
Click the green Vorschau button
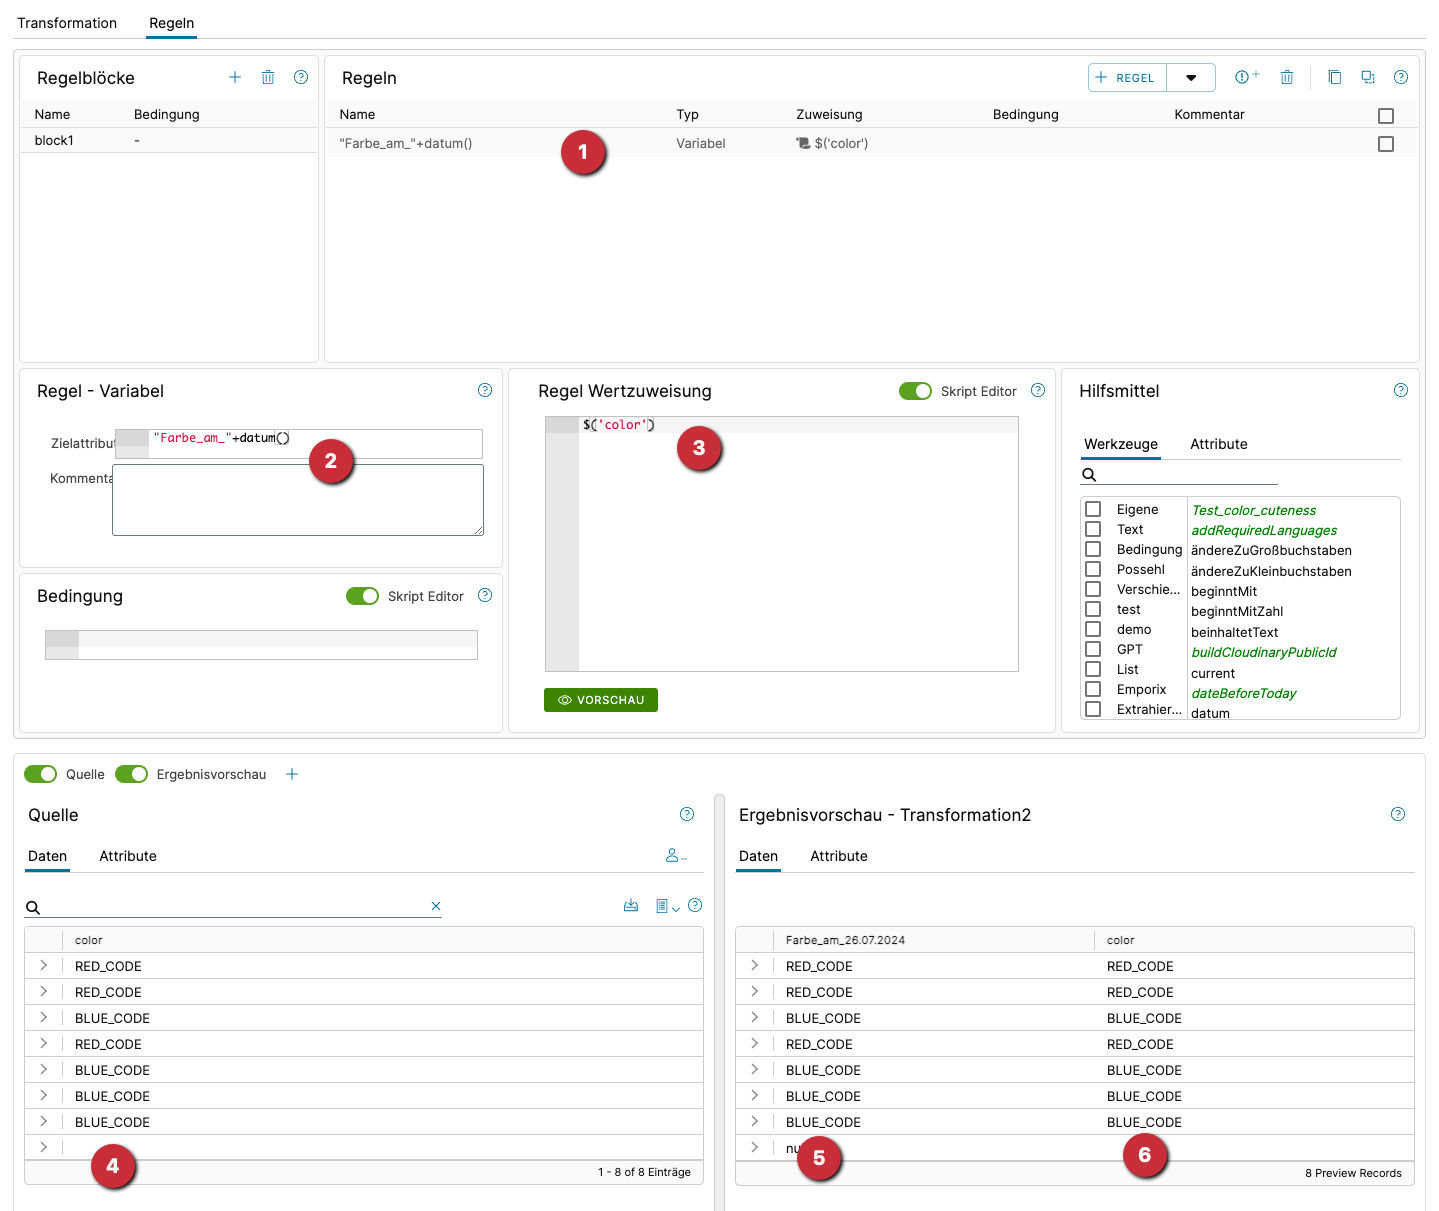601,700
